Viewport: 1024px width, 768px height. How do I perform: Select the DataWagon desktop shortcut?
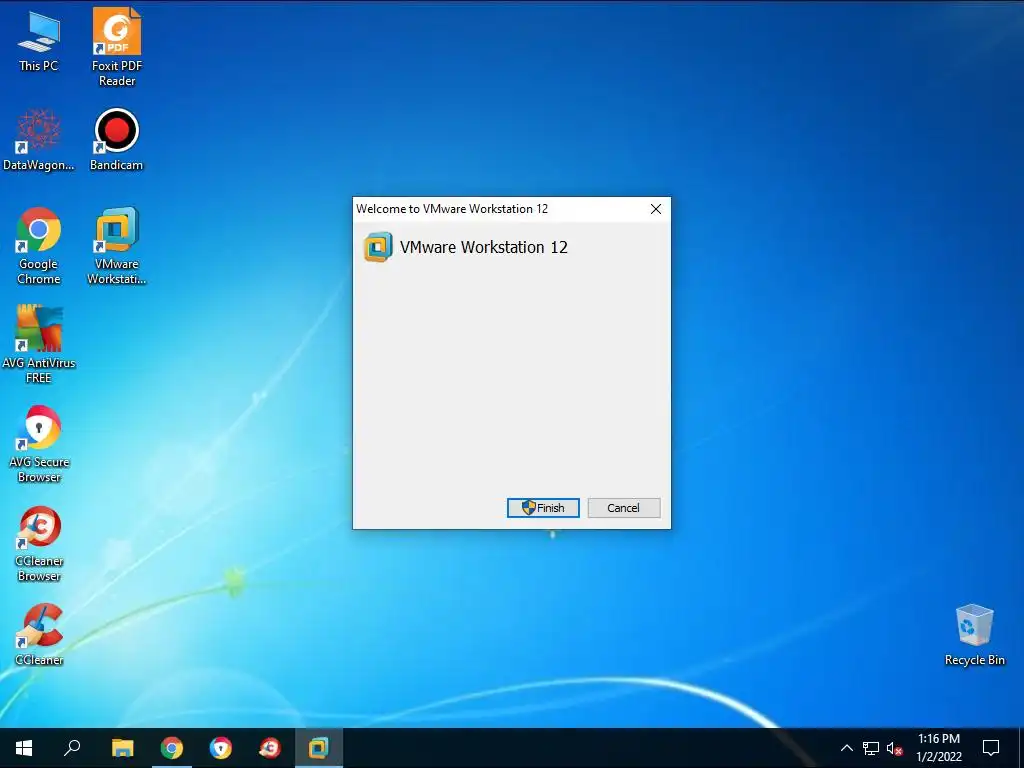(39, 140)
